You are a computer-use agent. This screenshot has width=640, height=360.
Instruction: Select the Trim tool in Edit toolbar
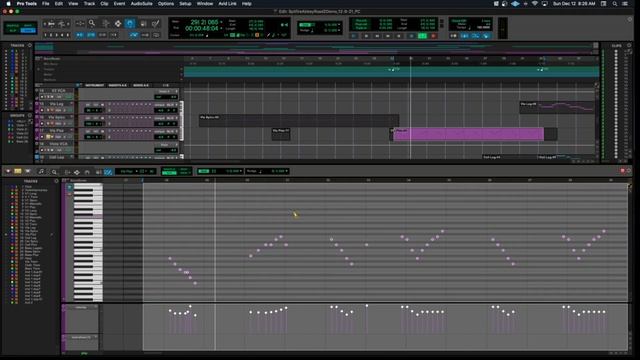tap(105, 24)
